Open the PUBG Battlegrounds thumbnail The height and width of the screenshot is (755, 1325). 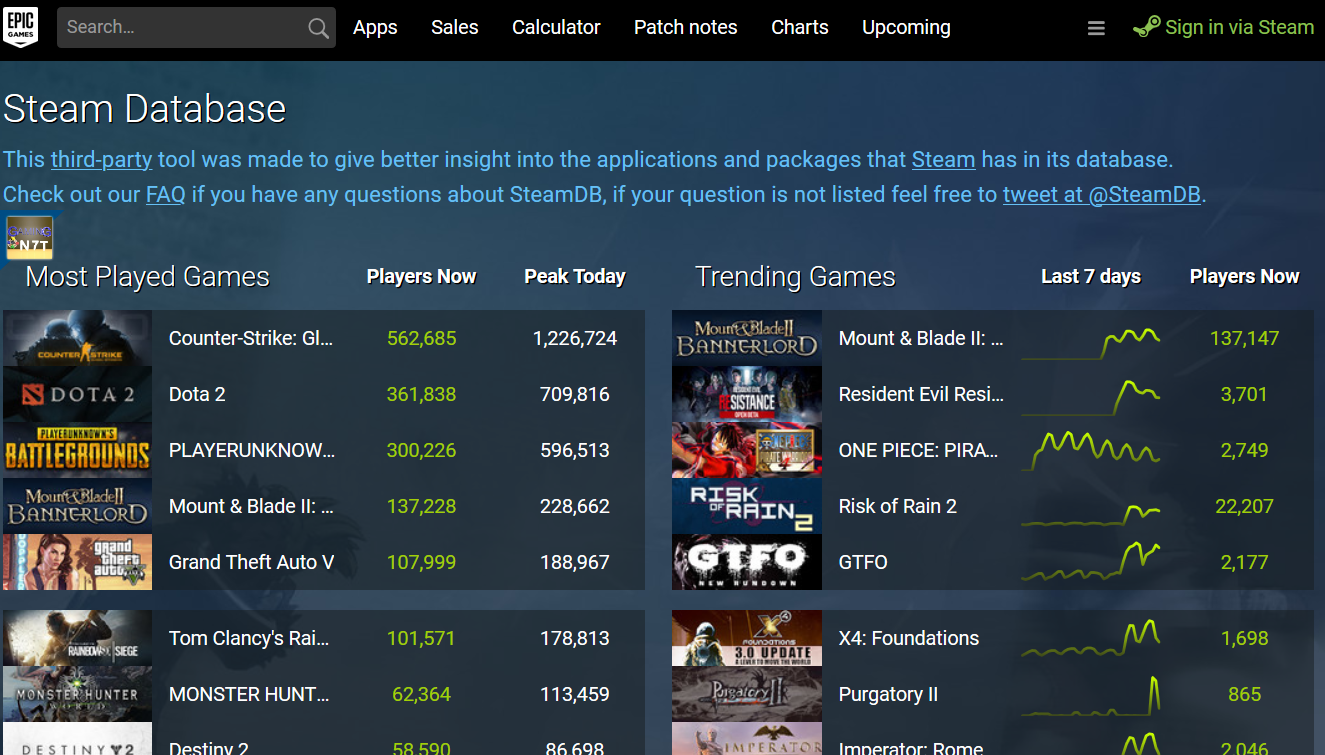[78, 450]
